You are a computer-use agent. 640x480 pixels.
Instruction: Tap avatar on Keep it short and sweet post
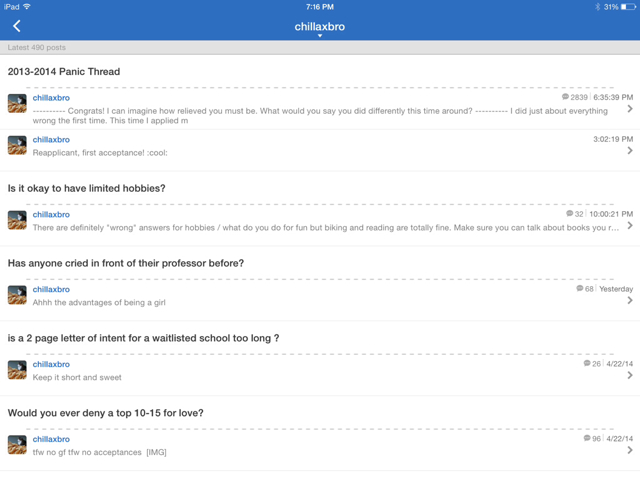17,370
